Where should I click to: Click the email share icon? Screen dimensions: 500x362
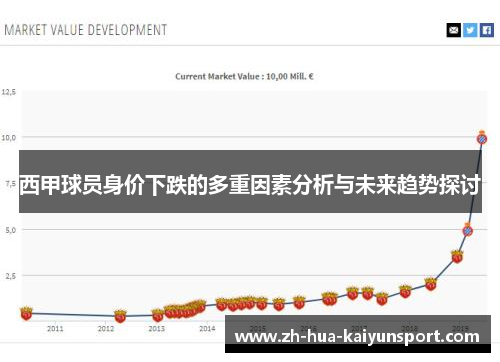pyautogui.click(x=454, y=30)
